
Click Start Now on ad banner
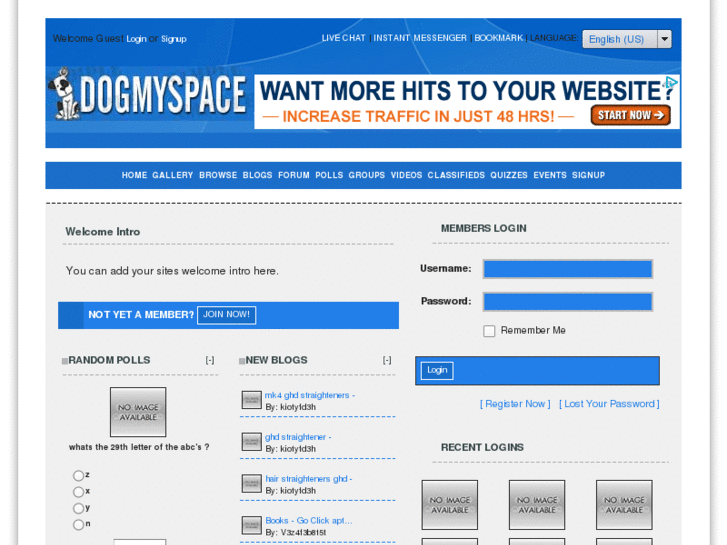(x=631, y=115)
